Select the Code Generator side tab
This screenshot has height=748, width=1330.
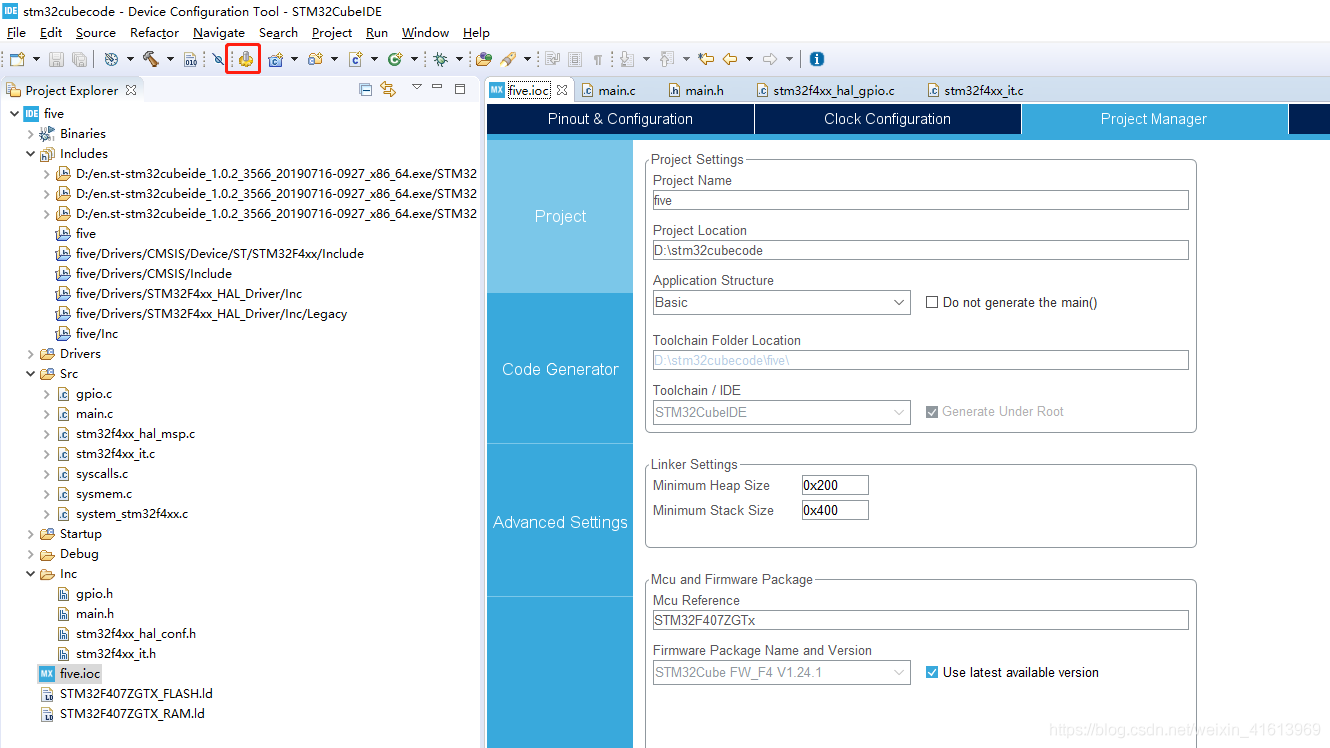[560, 369]
